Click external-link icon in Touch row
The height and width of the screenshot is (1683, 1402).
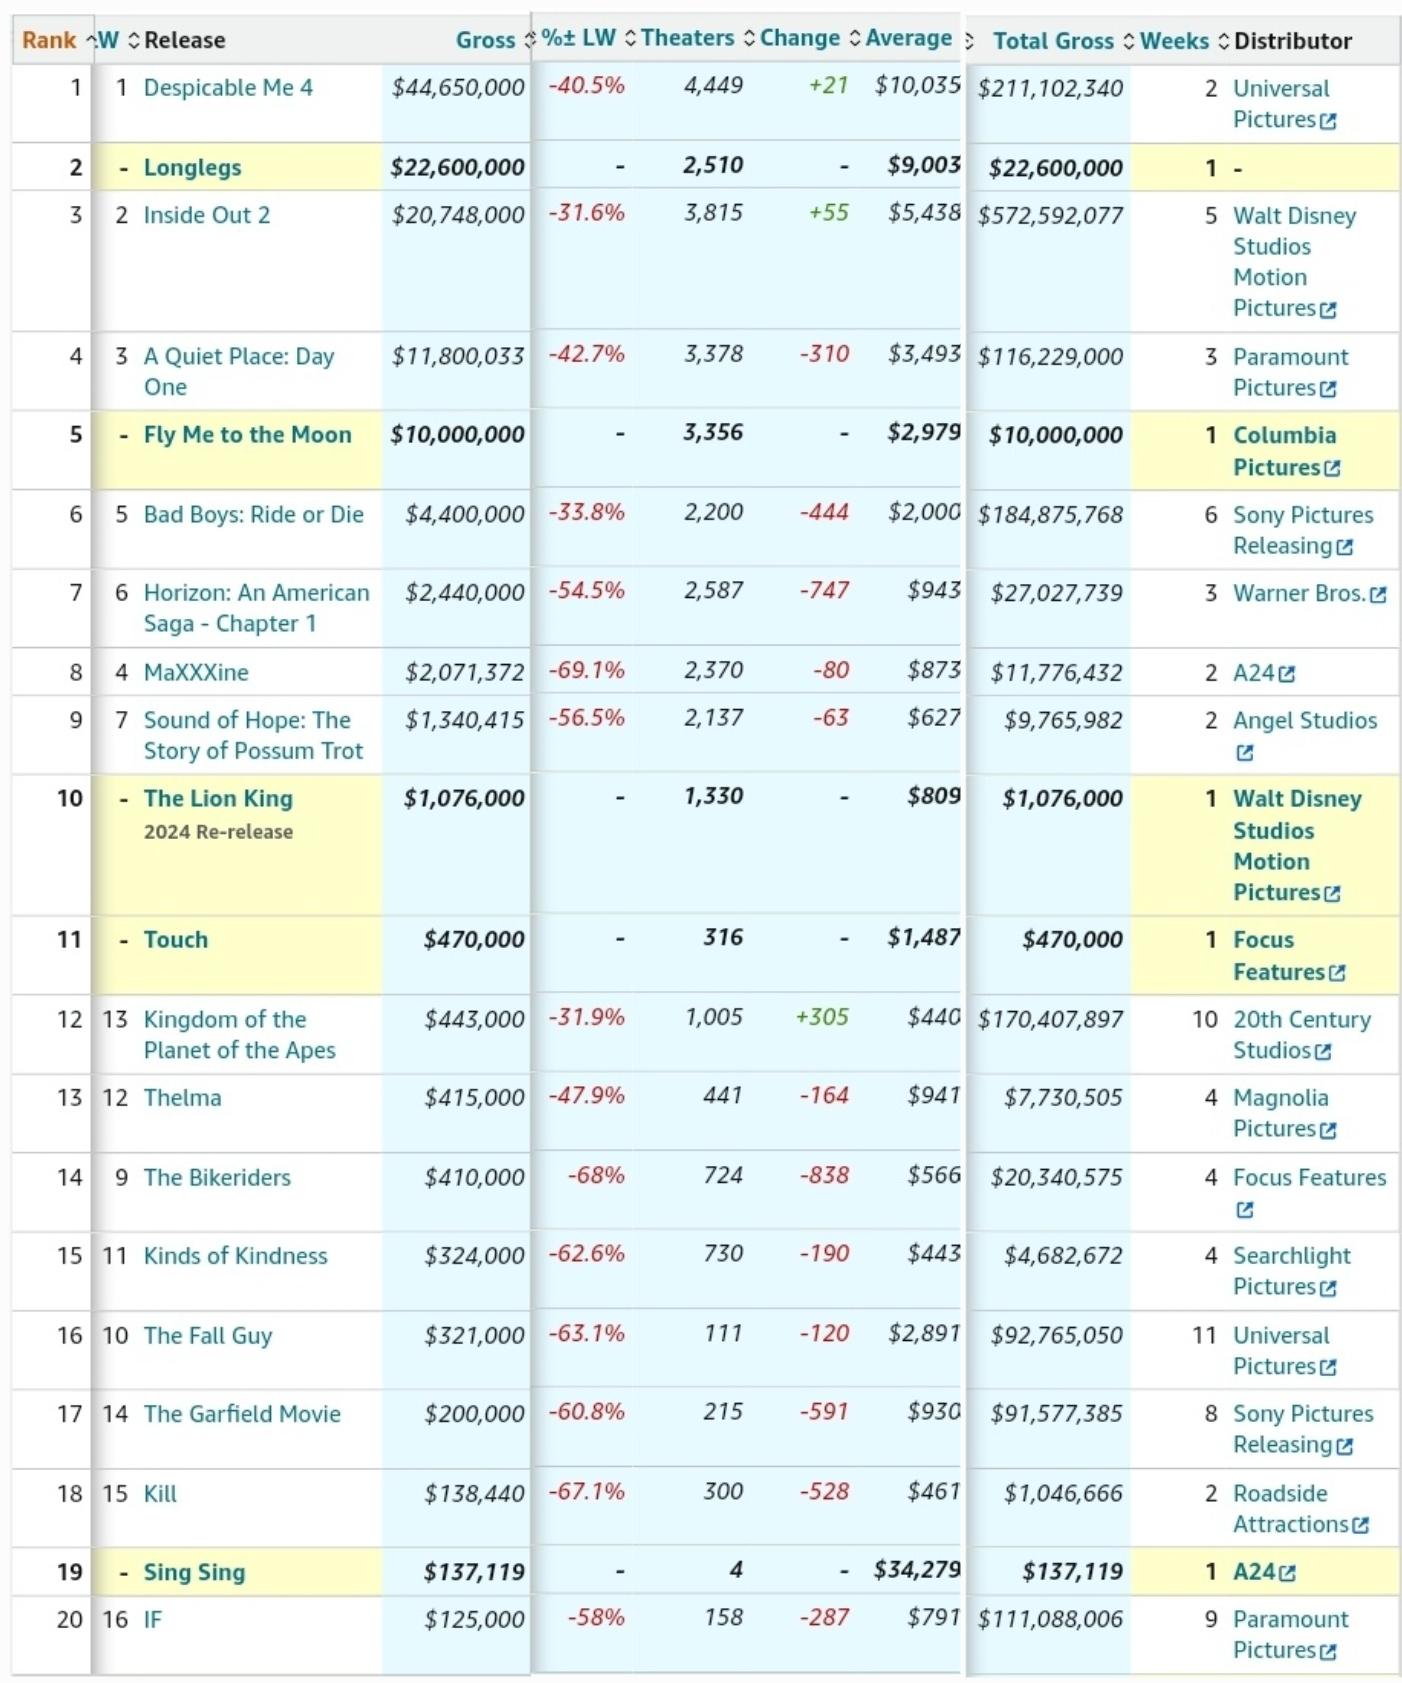(1337, 973)
